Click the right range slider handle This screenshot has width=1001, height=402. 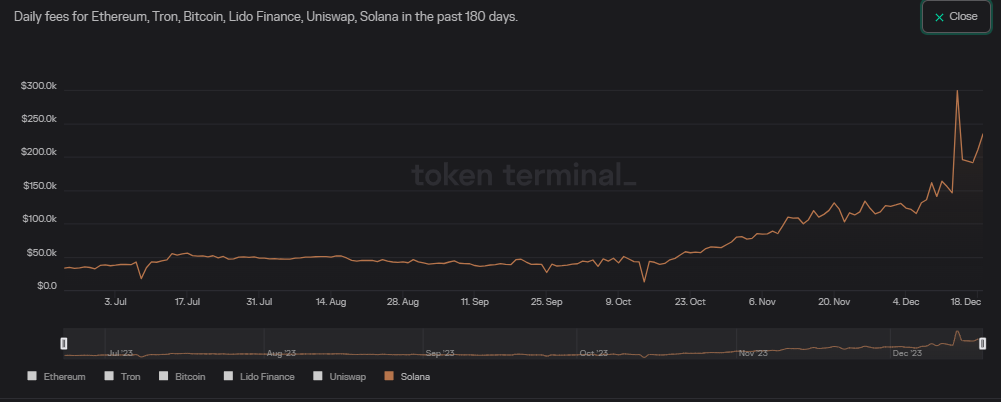(x=982, y=344)
